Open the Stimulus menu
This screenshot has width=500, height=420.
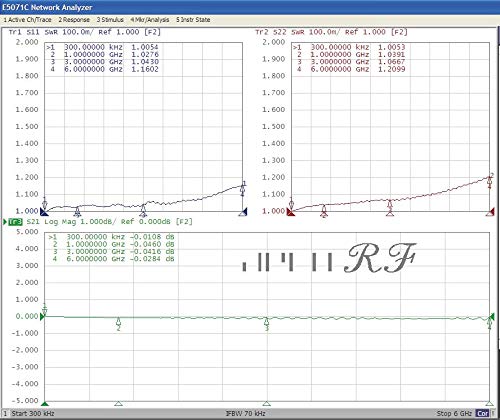pos(110,20)
